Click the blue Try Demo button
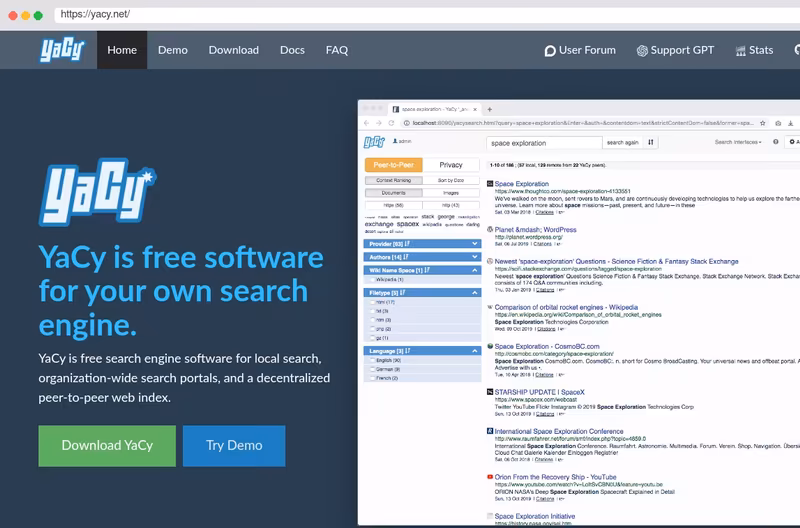The height and width of the screenshot is (528, 800). pos(234,445)
